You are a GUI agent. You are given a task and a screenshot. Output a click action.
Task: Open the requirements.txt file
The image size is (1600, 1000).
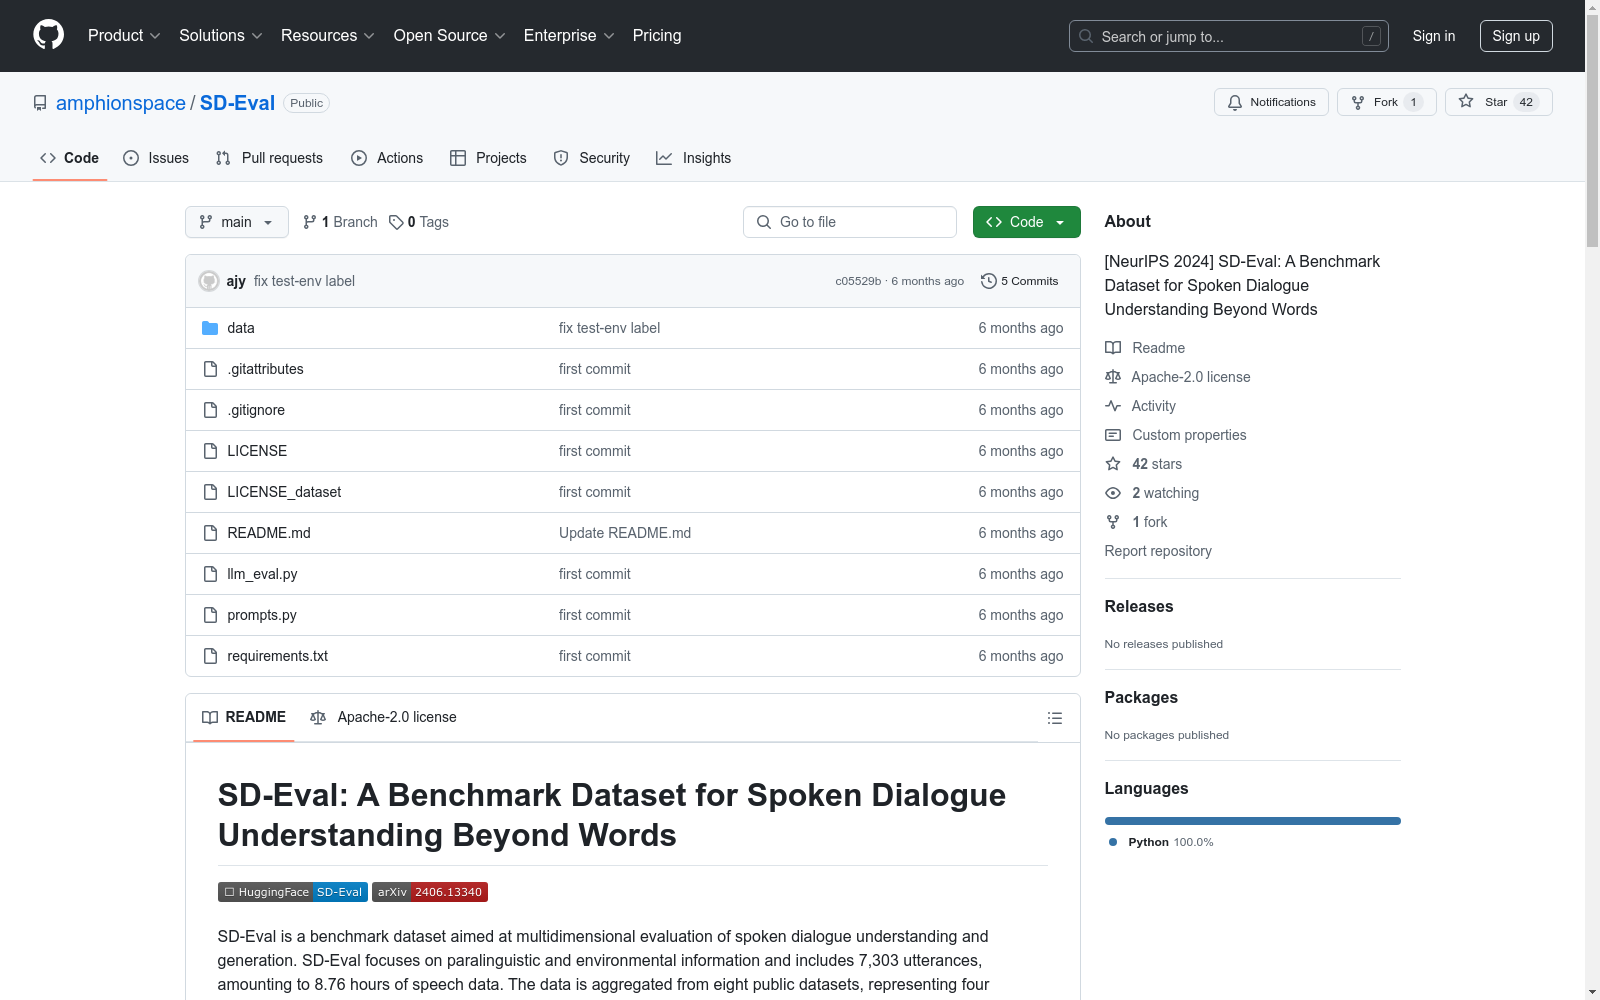click(278, 656)
